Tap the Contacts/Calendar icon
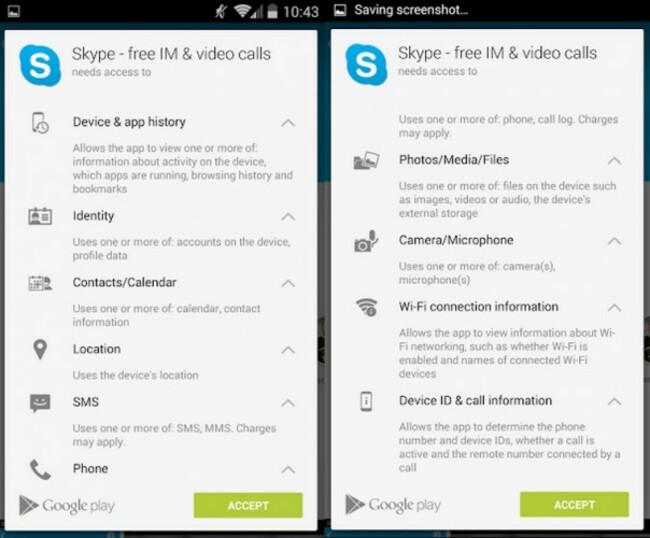The width and height of the screenshot is (650, 538). point(40,283)
